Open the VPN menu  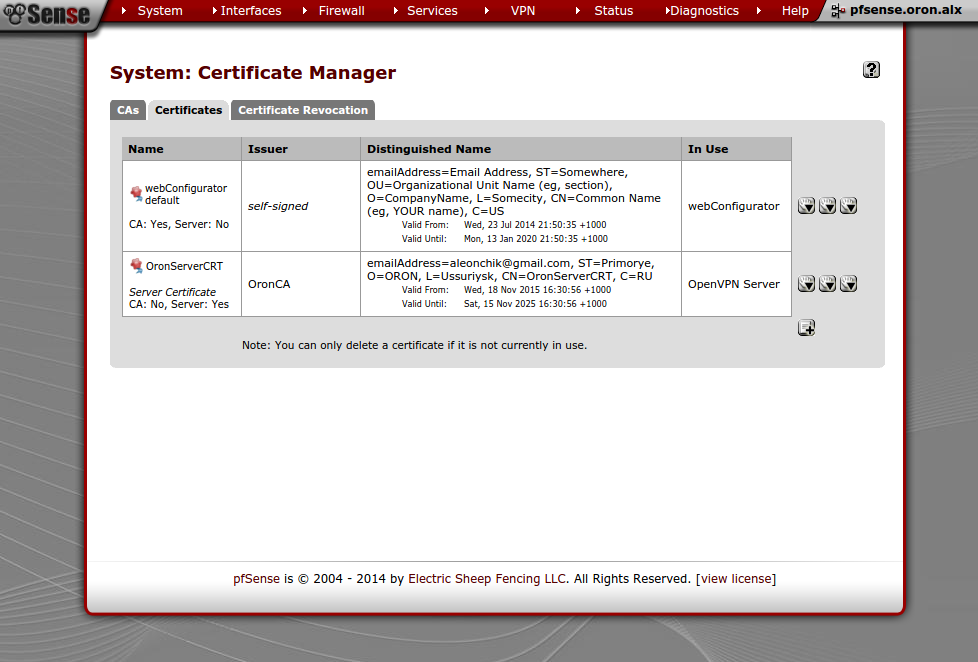[x=523, y=11]
